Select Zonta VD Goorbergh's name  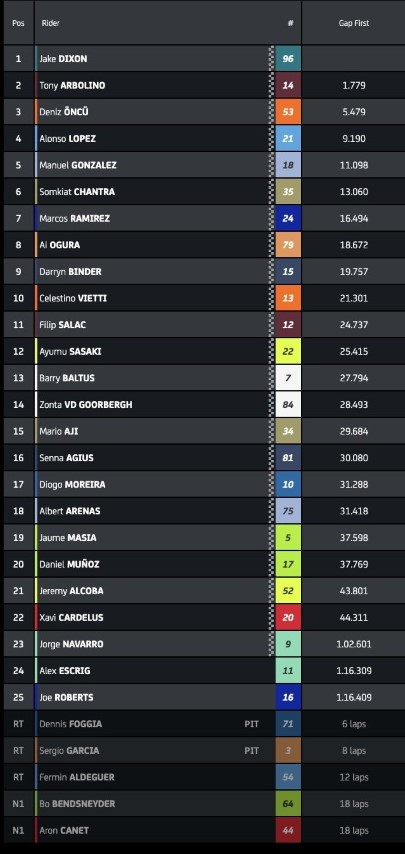(85, 405)
